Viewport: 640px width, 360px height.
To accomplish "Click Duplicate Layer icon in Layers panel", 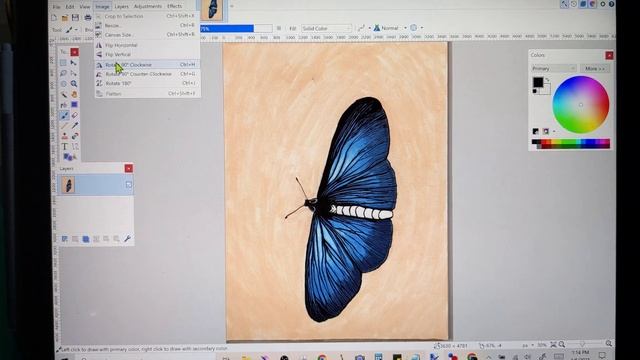I will point(86,239).
